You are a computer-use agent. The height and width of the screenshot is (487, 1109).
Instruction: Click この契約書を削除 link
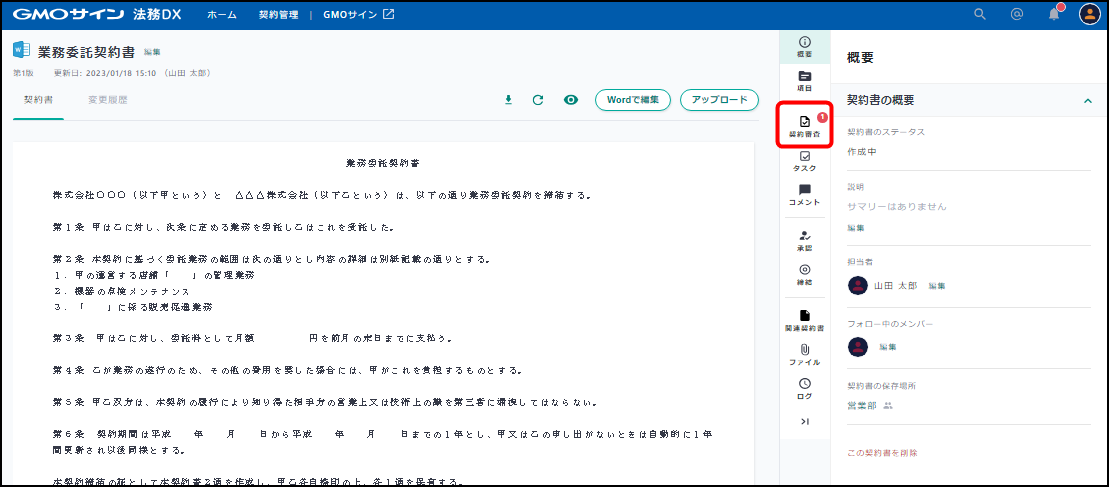[x=882, y=453]
